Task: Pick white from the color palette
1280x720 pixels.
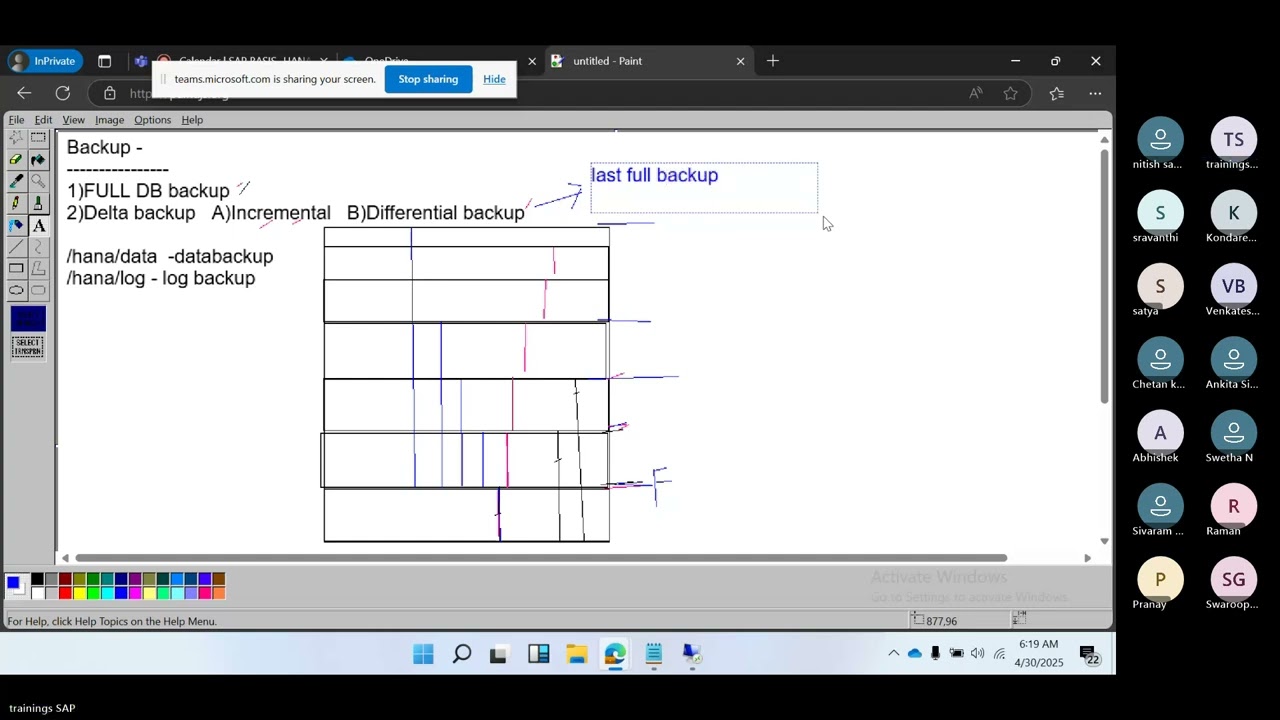Action: pos(37,593)
